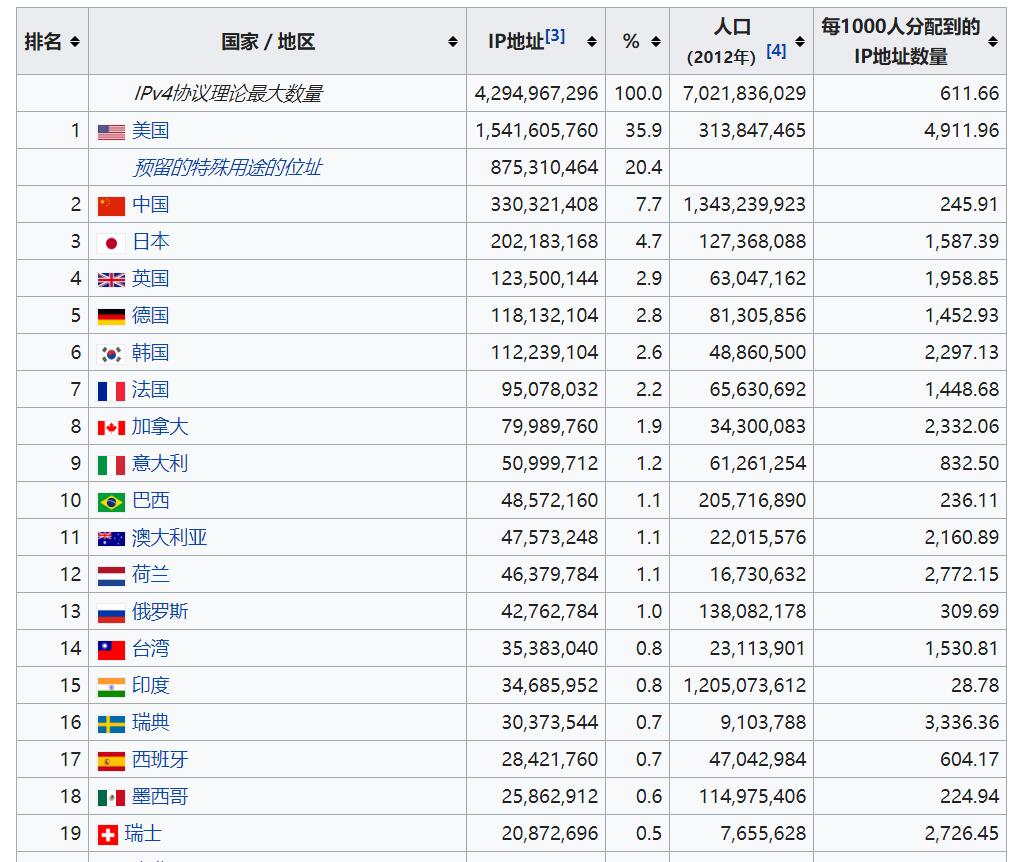Click the Brazil flag icon
This screenshot has width=1024, height=862.
pos(111,502)
